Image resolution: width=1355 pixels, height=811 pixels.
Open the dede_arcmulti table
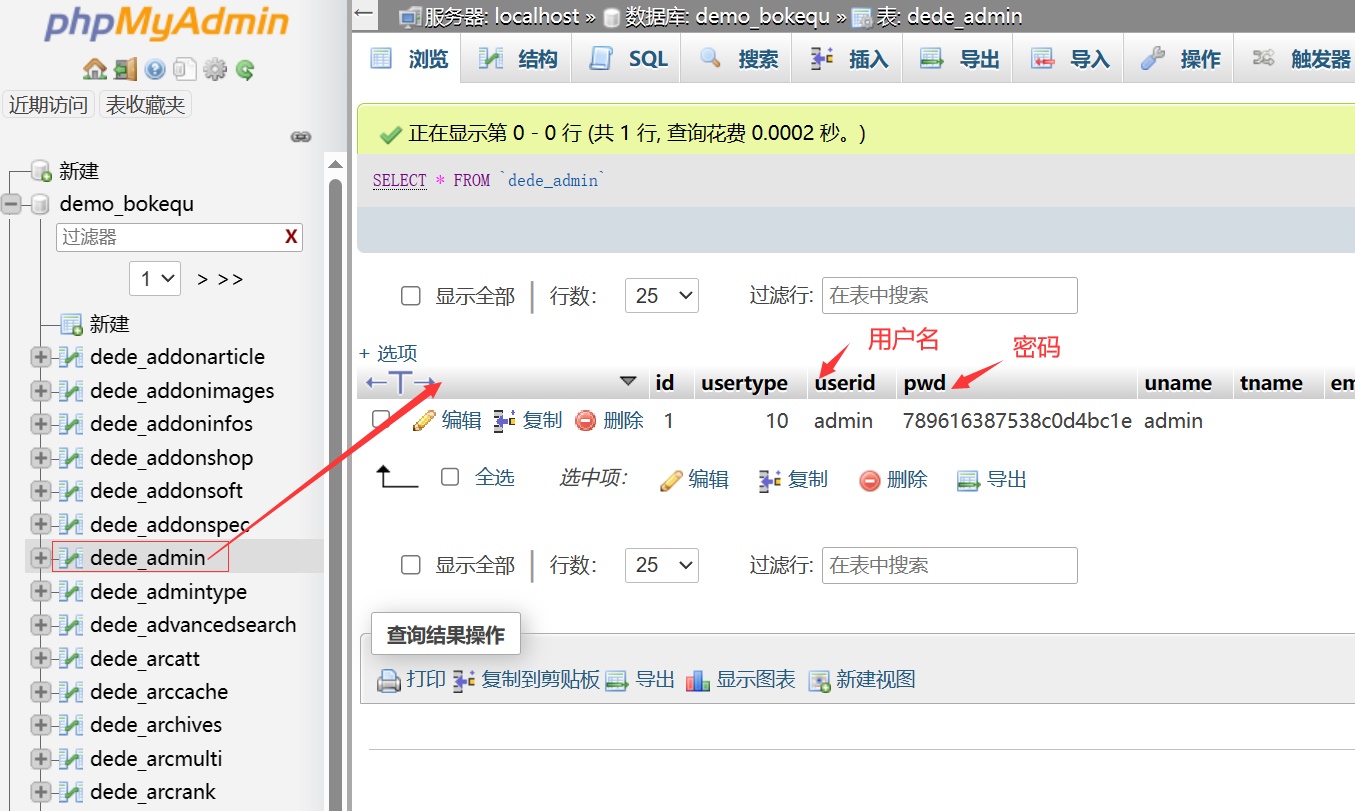(156, 759)
